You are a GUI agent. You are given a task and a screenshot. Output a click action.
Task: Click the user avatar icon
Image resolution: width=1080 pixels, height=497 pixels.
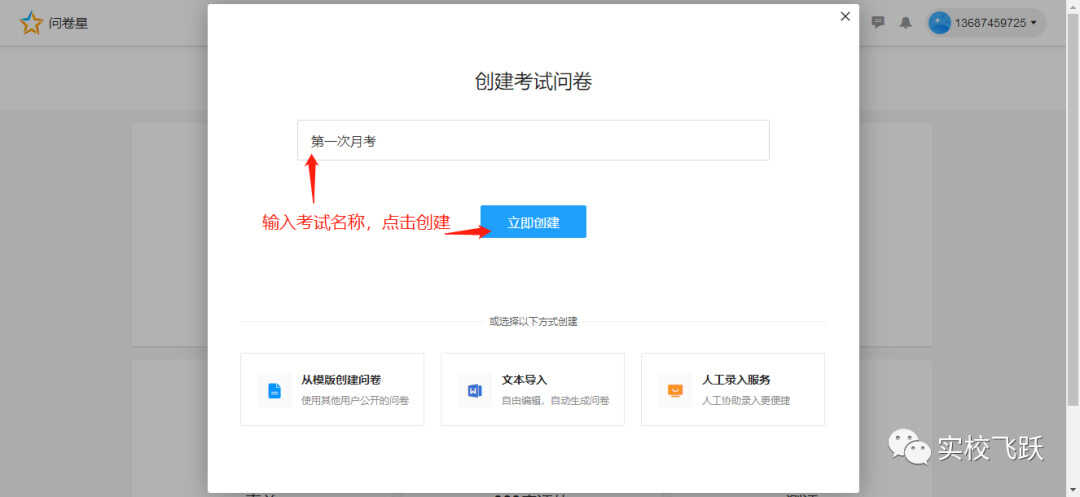pos(939,23)
